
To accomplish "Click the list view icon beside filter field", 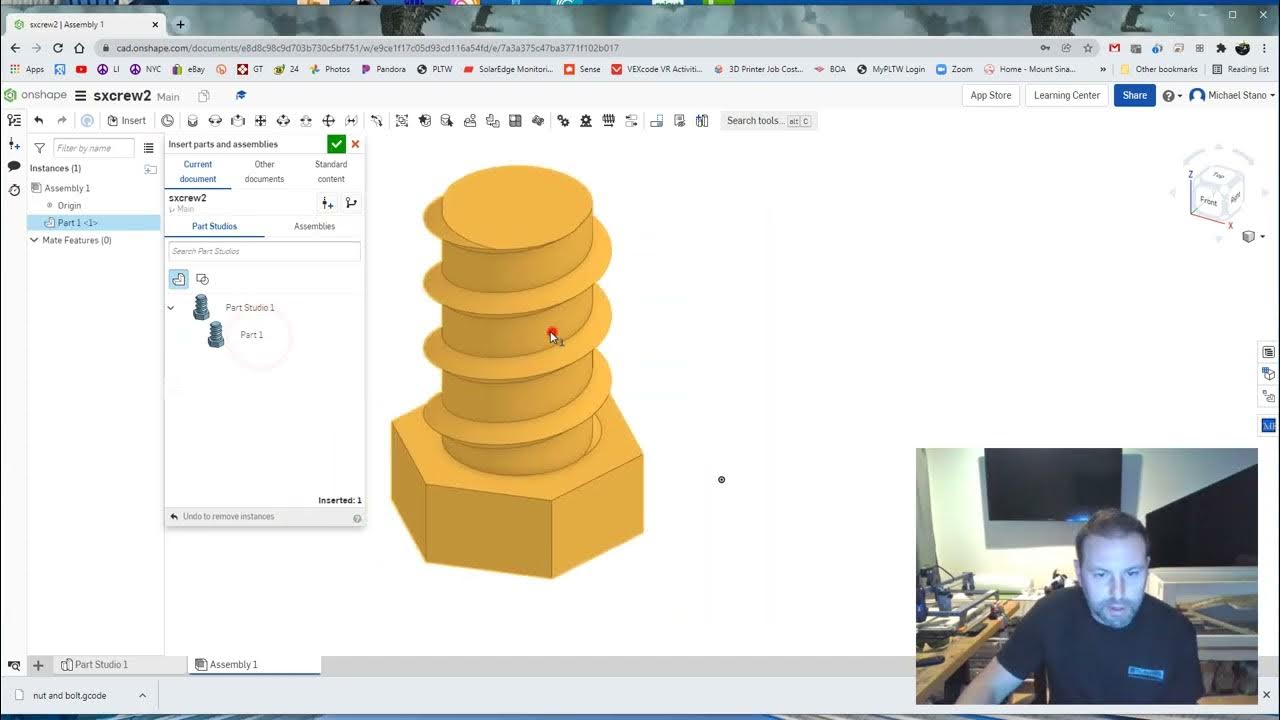I will click(x=148, y=148).
